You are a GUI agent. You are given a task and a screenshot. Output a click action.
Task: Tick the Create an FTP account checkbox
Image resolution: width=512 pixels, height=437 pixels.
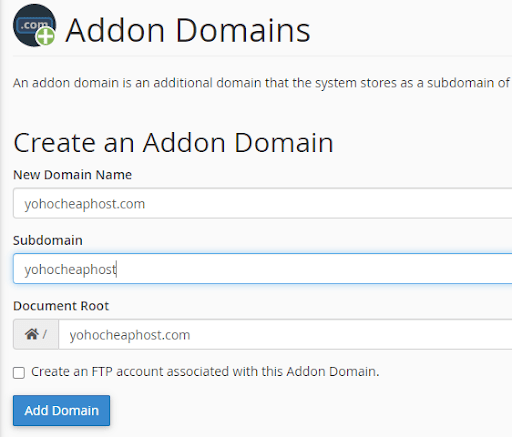pos(19,373)
